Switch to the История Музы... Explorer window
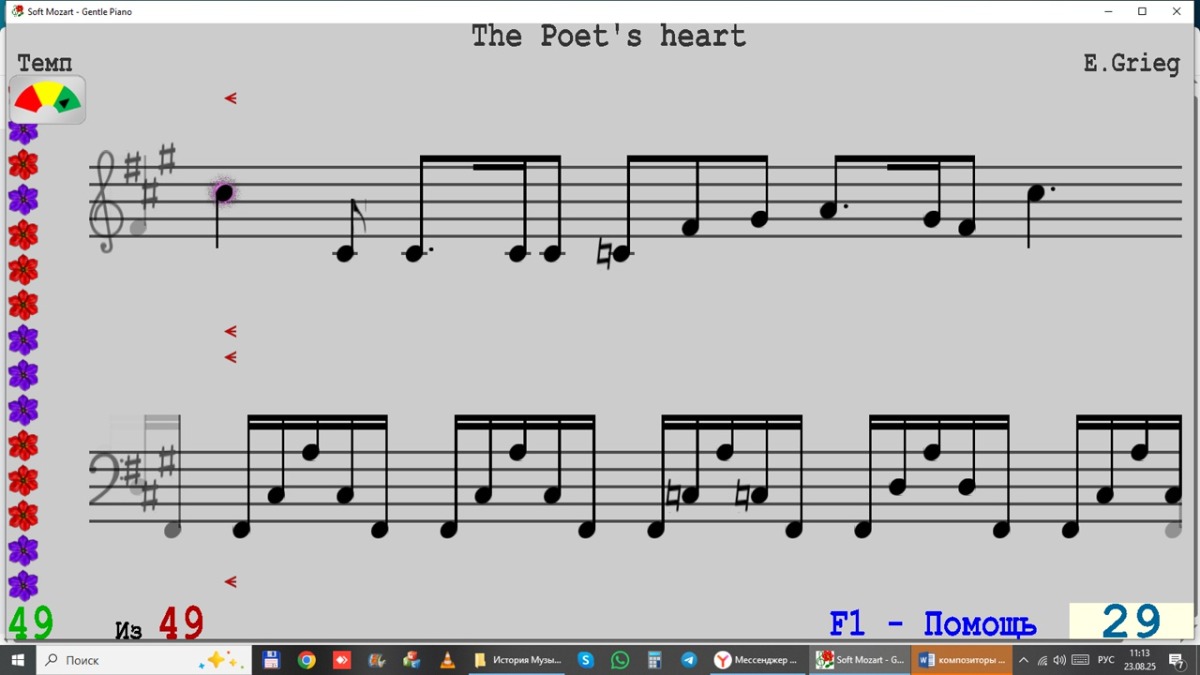Image resolution: width=1200 pixels, height=675 pixels. [x=517, y=660]
